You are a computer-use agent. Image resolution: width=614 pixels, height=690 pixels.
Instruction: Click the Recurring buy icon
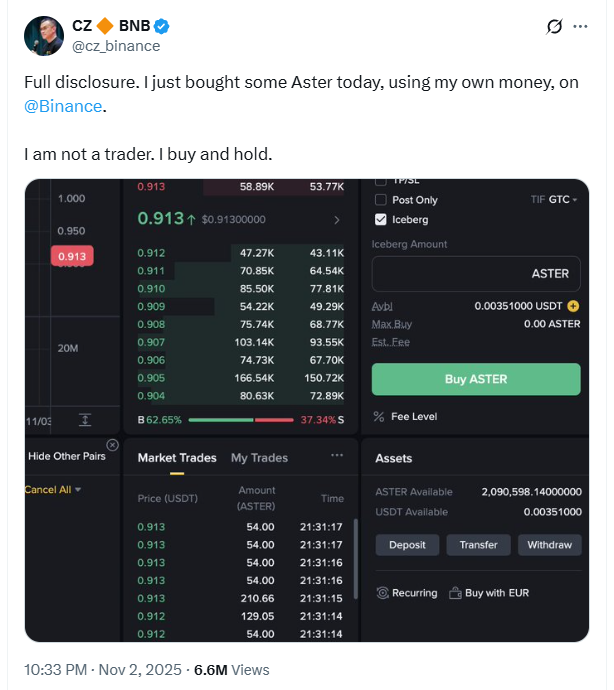coord(382,593)
